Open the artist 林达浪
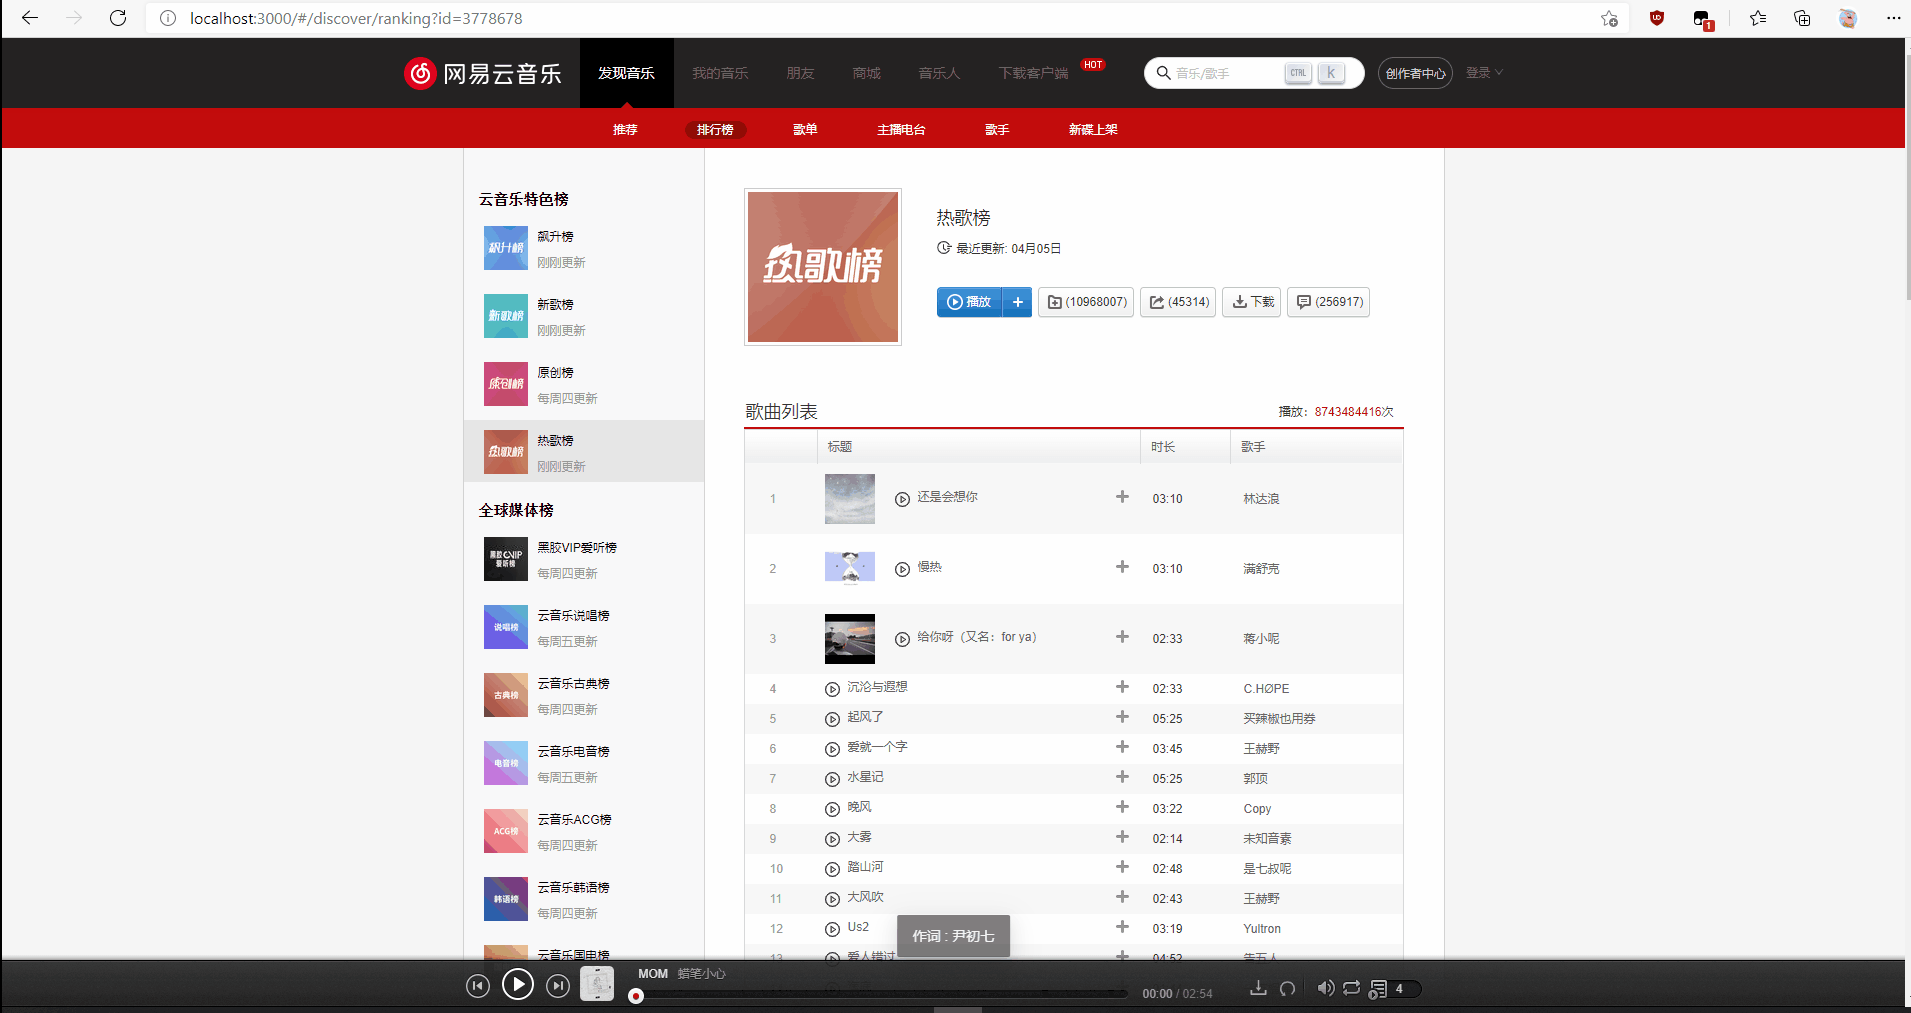Image resolution: width=1911 pixels, height=1013 pixels. point(1261,499)
